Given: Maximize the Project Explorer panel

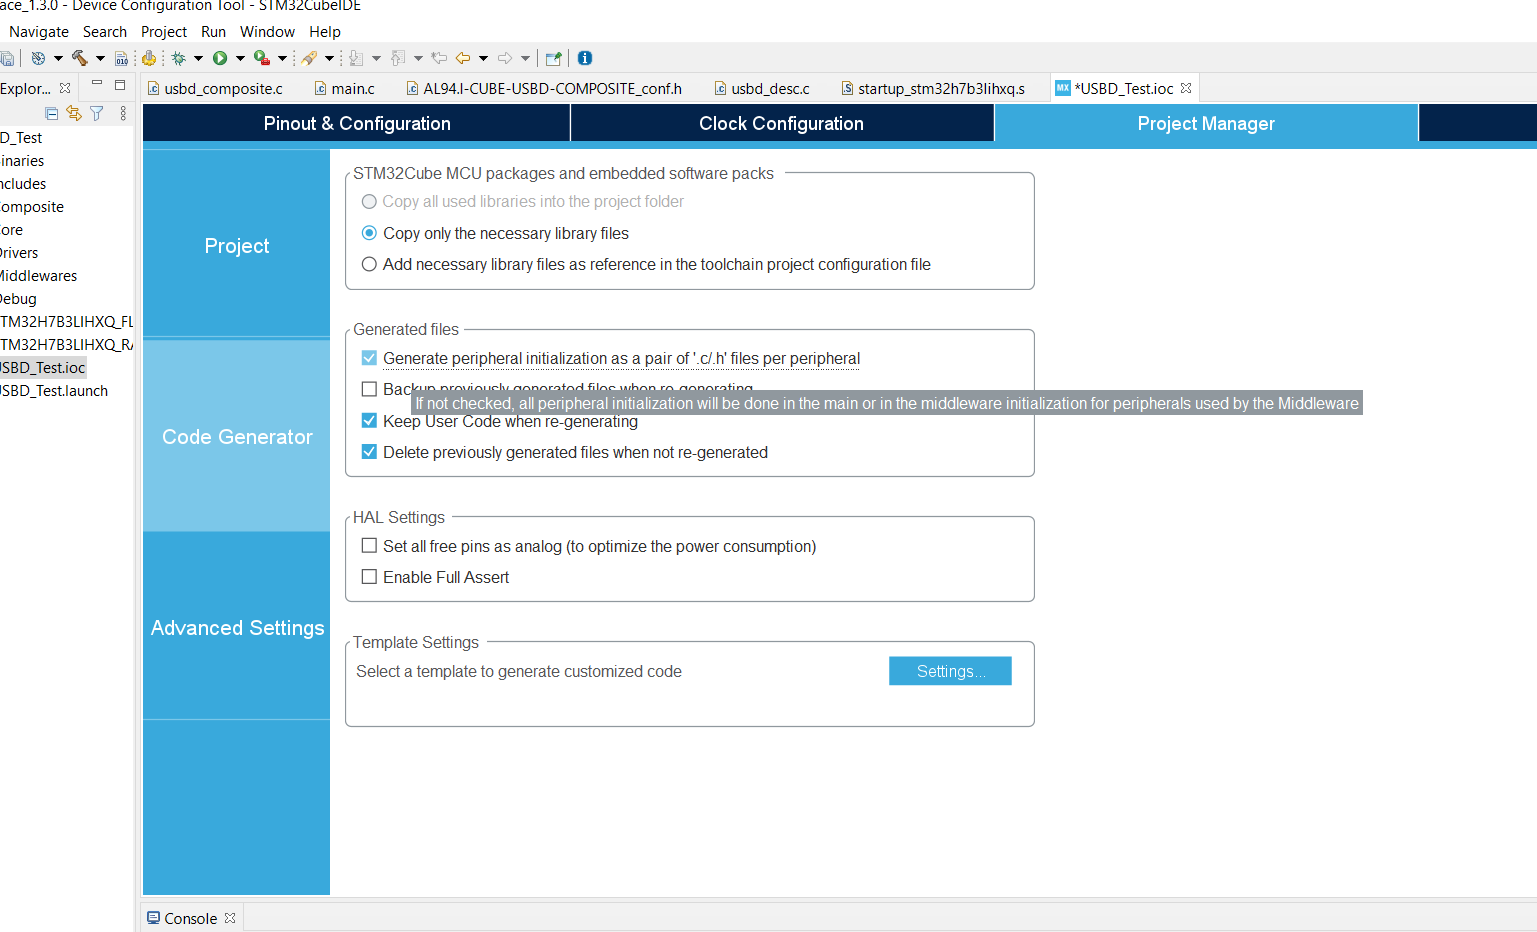Looking at the screenshot, I should click(x=120, y=85).
